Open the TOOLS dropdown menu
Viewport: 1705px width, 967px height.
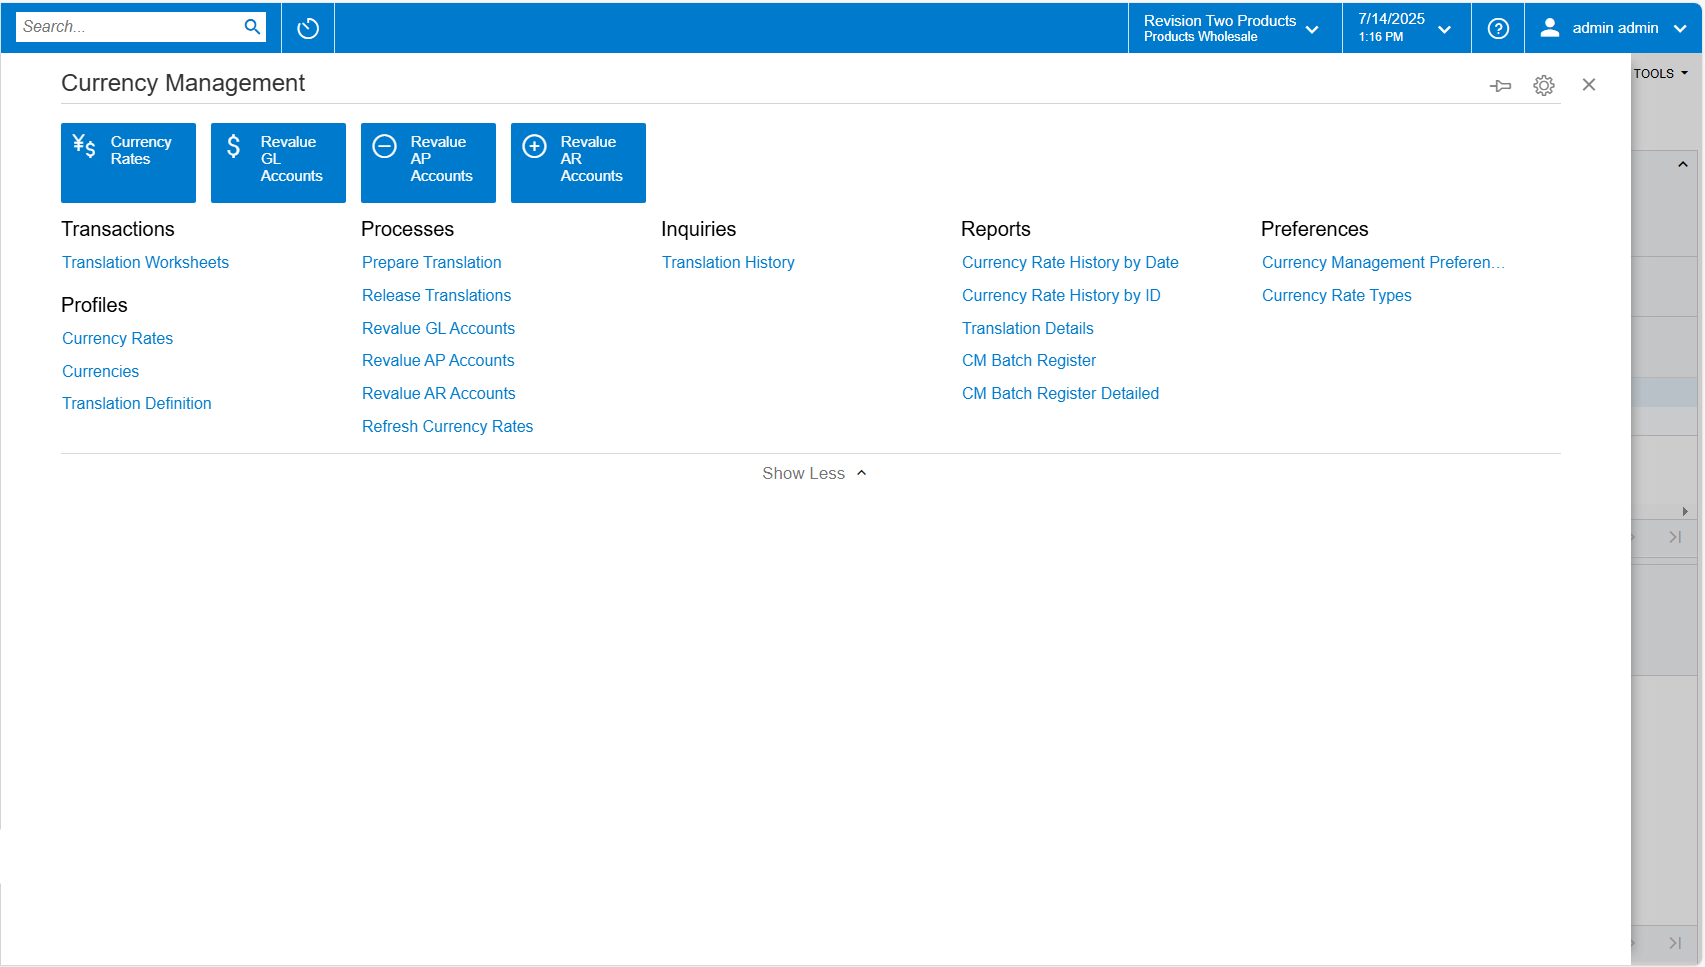coord(1661,73)
